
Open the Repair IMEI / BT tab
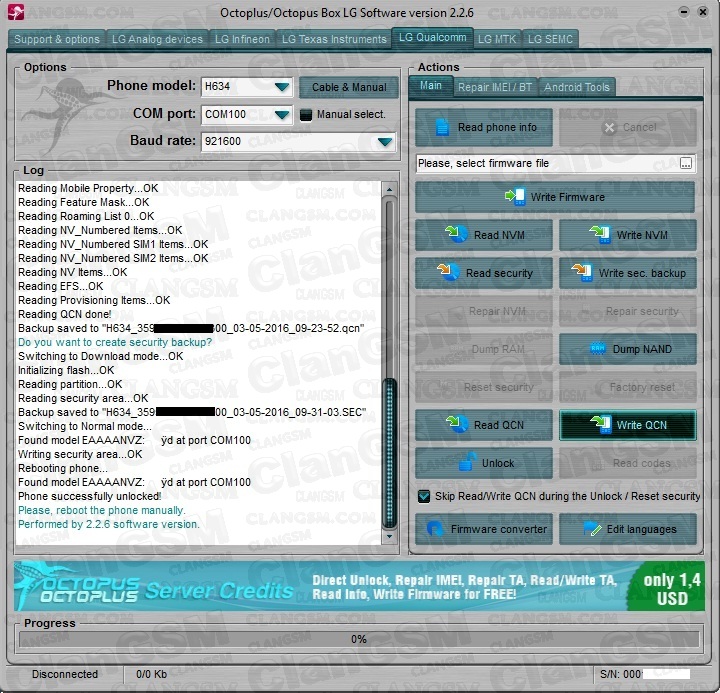coord(495,87)
